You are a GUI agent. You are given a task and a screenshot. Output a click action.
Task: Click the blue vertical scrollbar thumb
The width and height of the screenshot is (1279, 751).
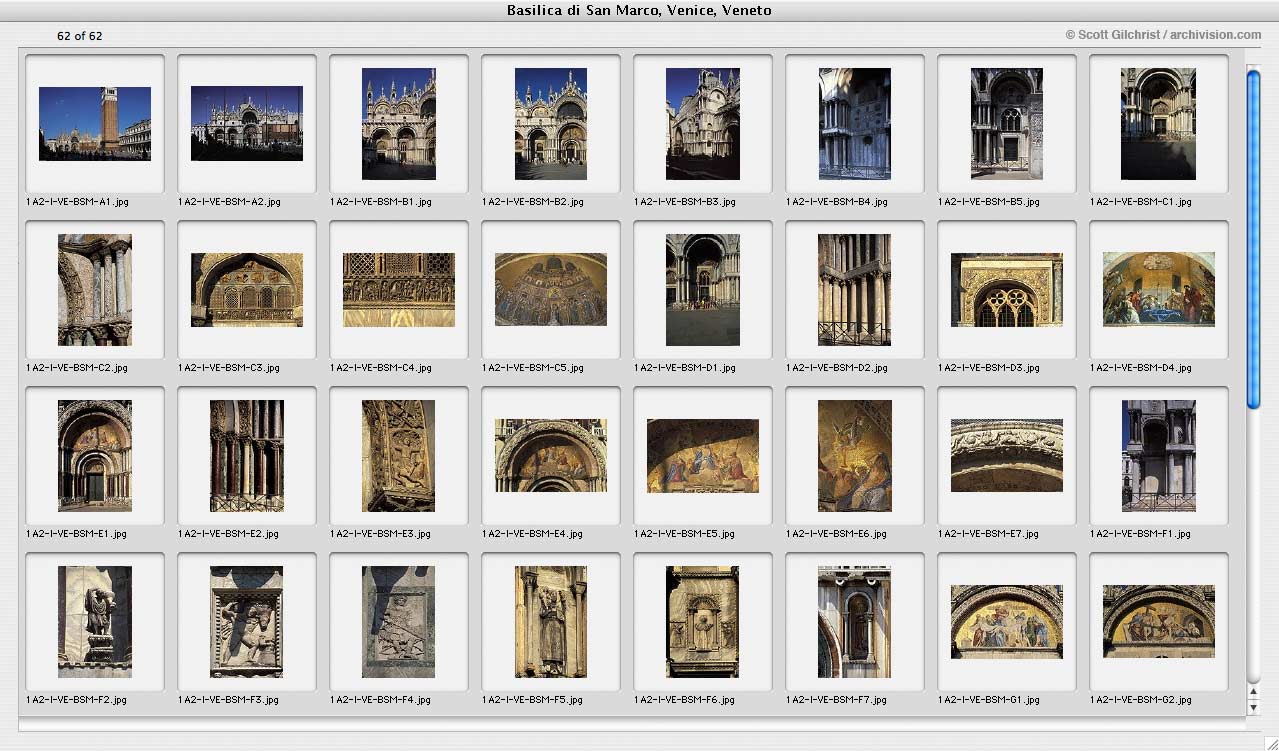pos(1254,239)
